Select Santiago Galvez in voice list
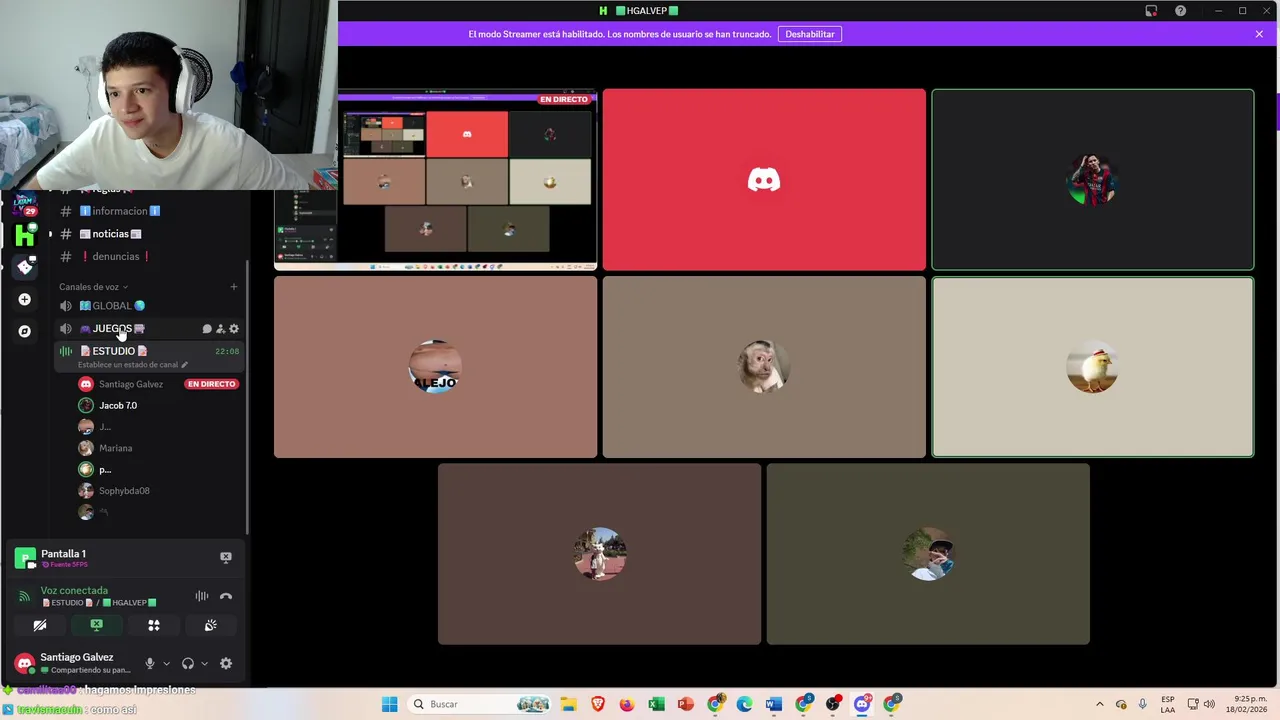This screenshot has height=720, width=1280. [130, 384]
